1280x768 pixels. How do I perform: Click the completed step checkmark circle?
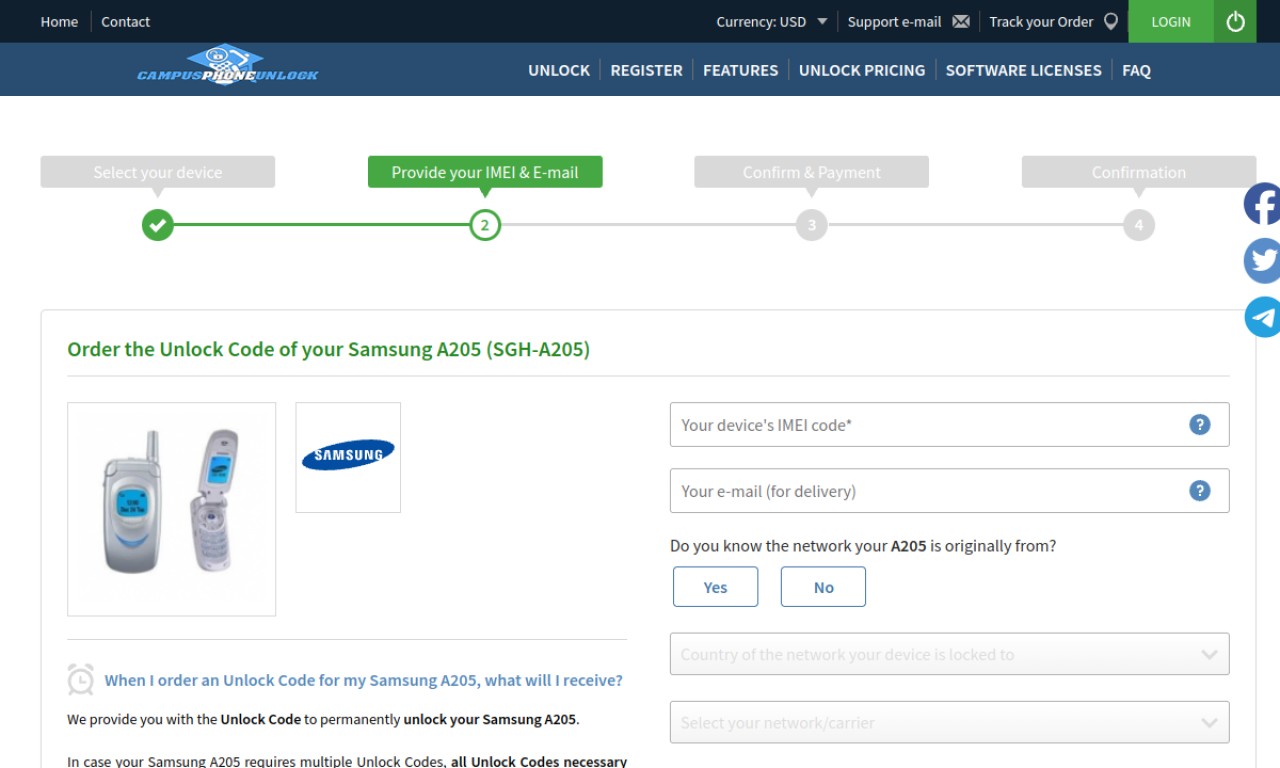point(157,225)
